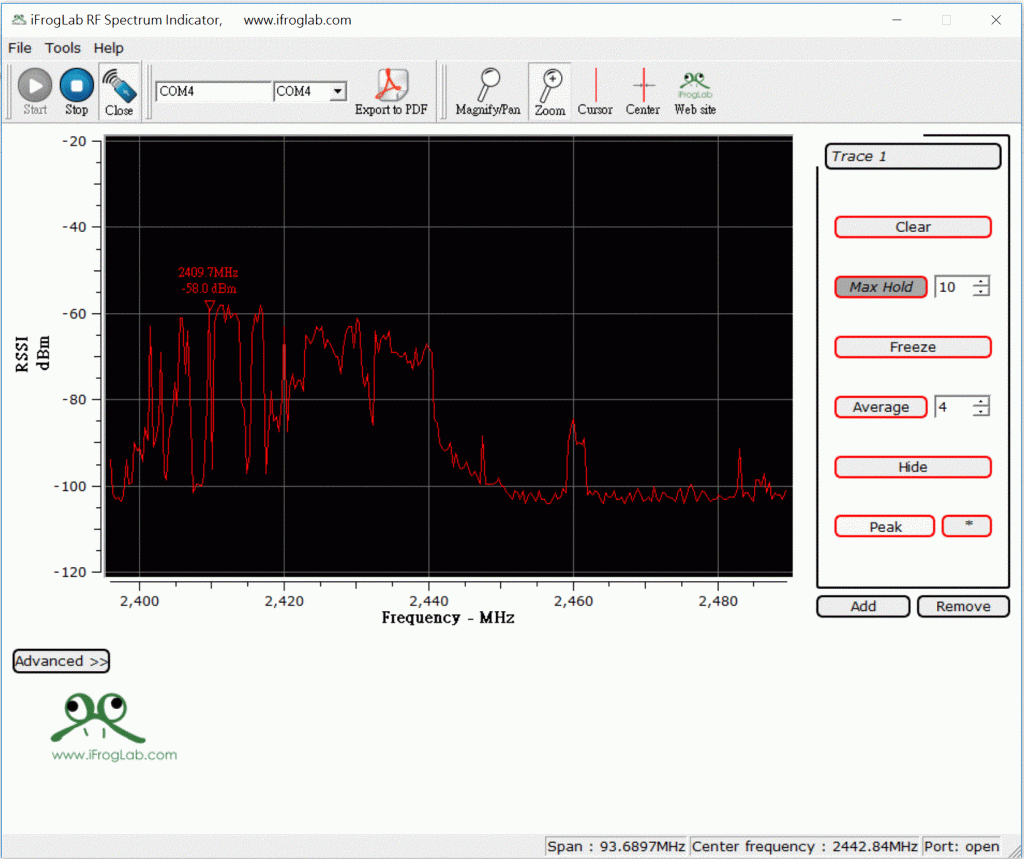Image resolution: width=1024 pixels, height=859 pixels.
Task: Activate the Zoom tool
Action: pos(550,91)
